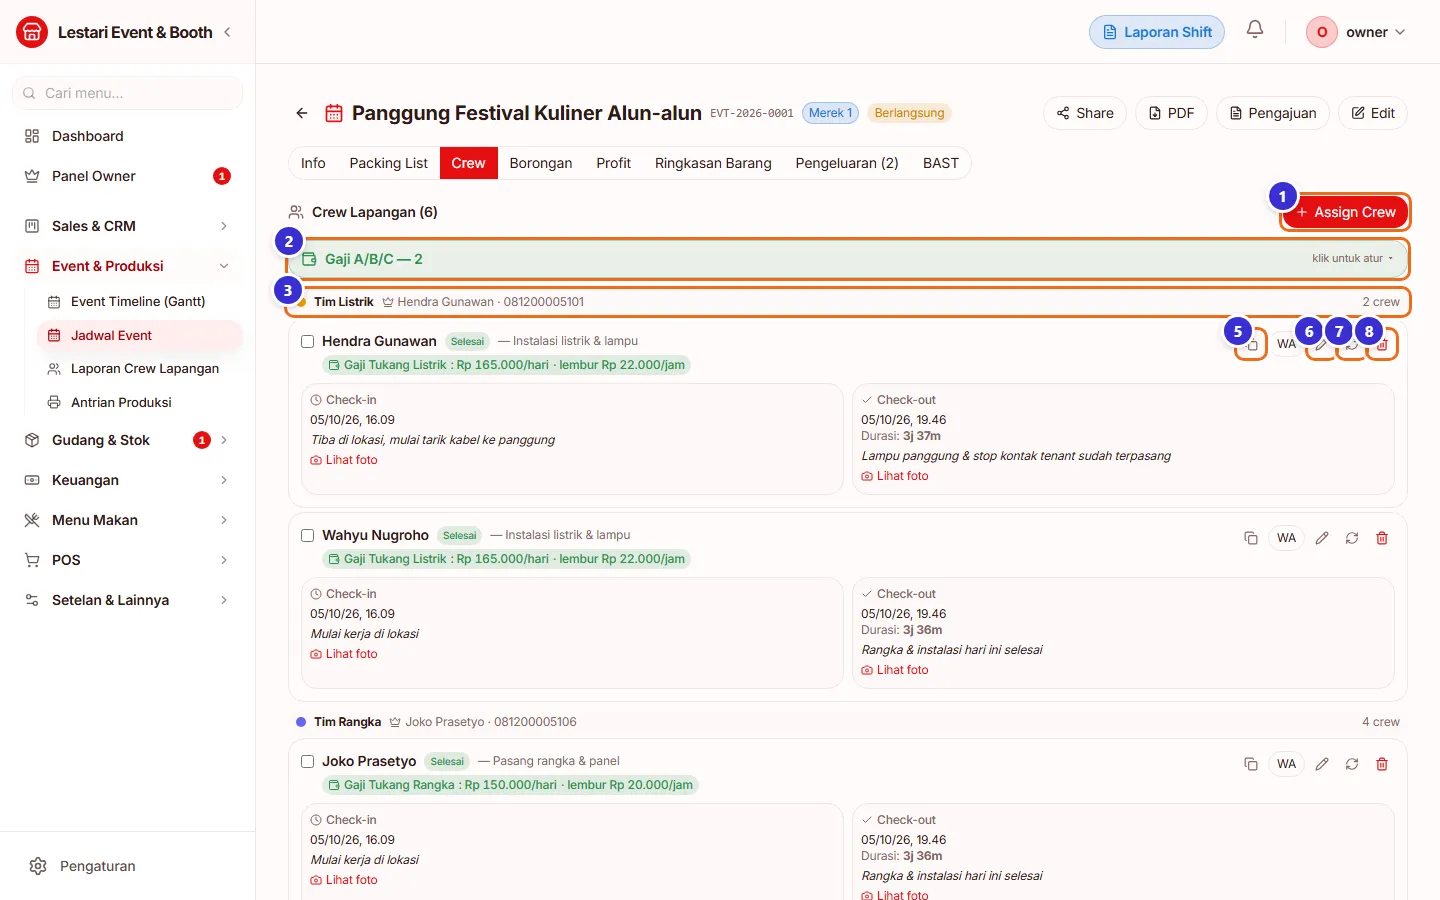This screenshot has width=1440, height=900.
Task: Open Dashboard from the sidebar
Action: click(x=128, y=136)
